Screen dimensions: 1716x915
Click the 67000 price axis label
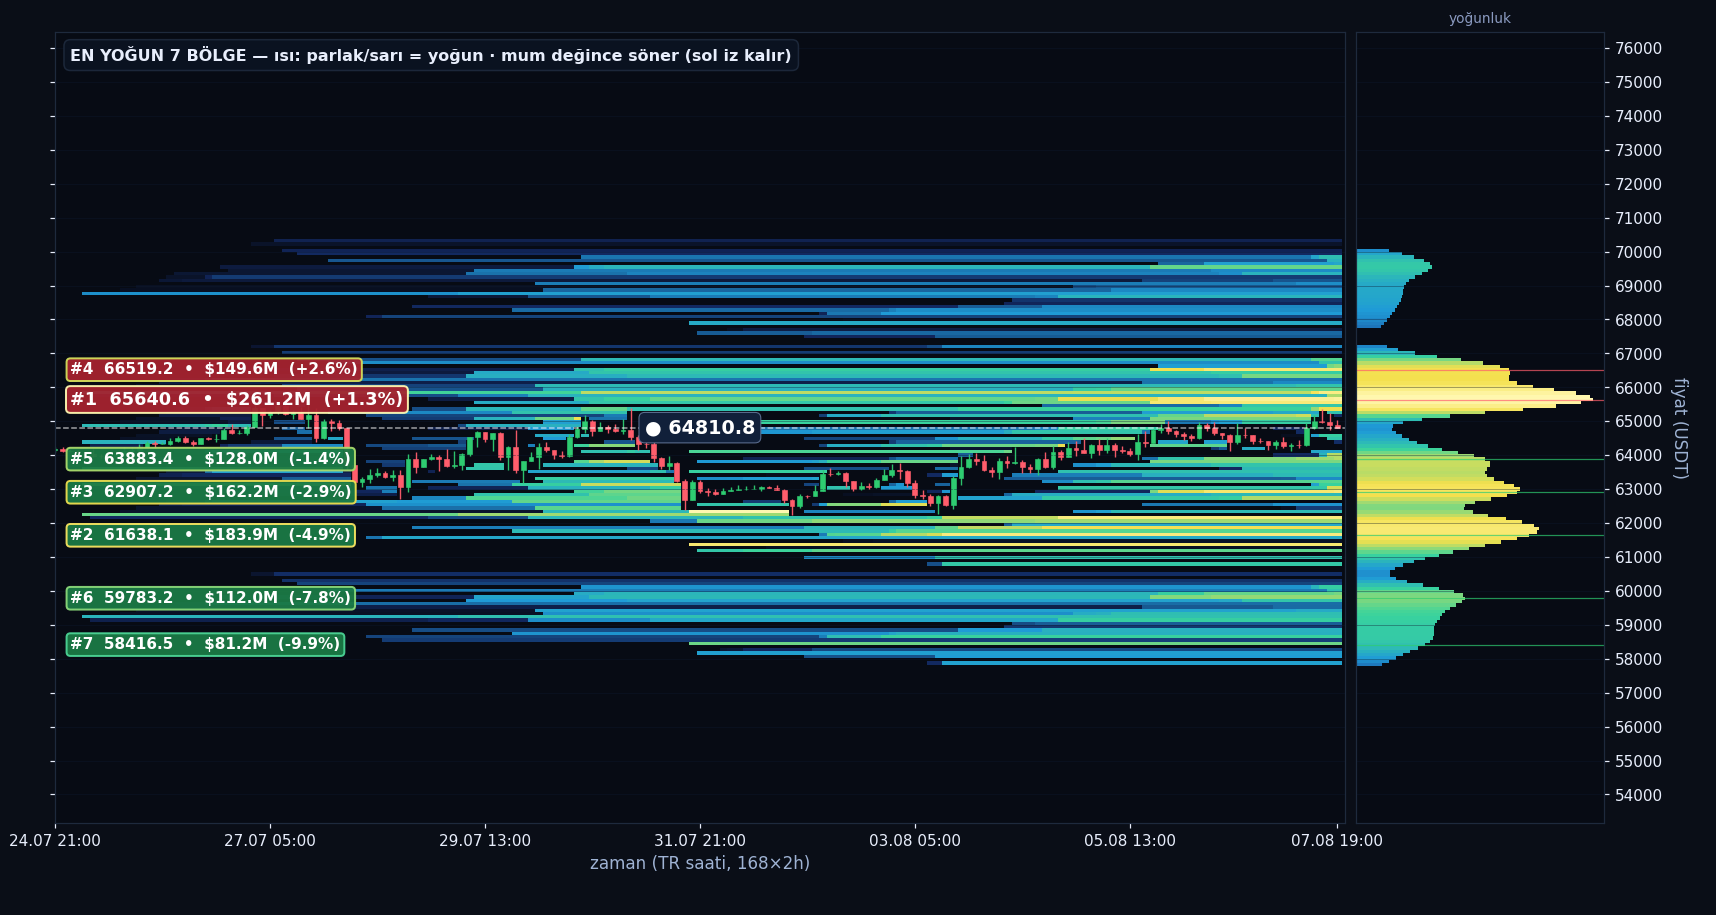tap(1639, 355)
